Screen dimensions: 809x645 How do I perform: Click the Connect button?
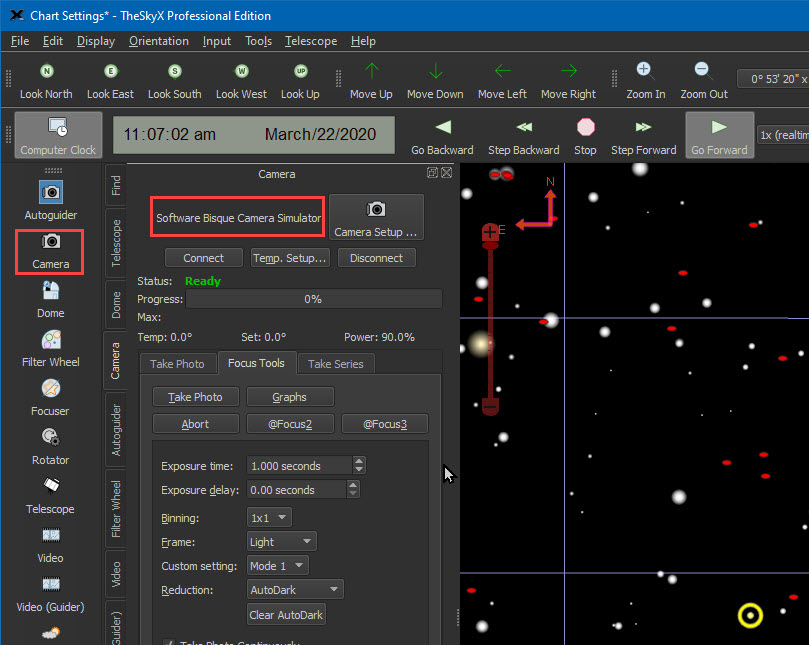pos(204,258)
